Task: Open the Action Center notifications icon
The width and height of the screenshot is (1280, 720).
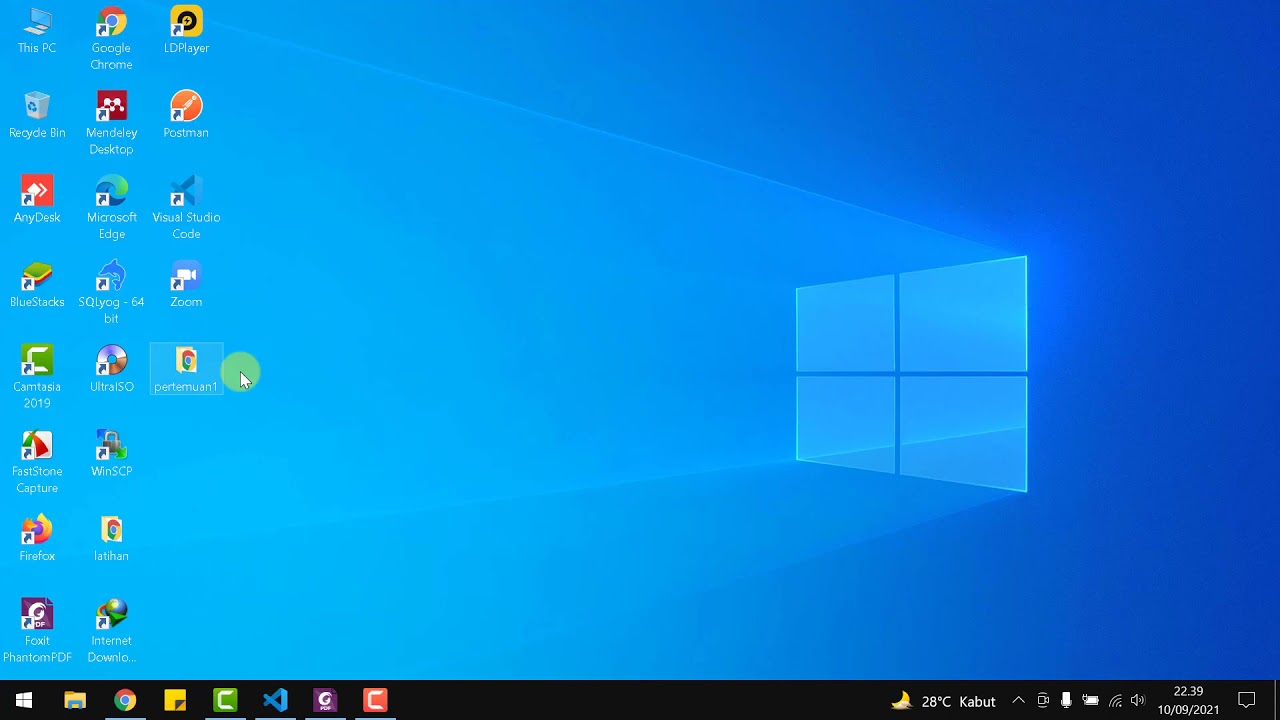Action: tap(1247, 701)
